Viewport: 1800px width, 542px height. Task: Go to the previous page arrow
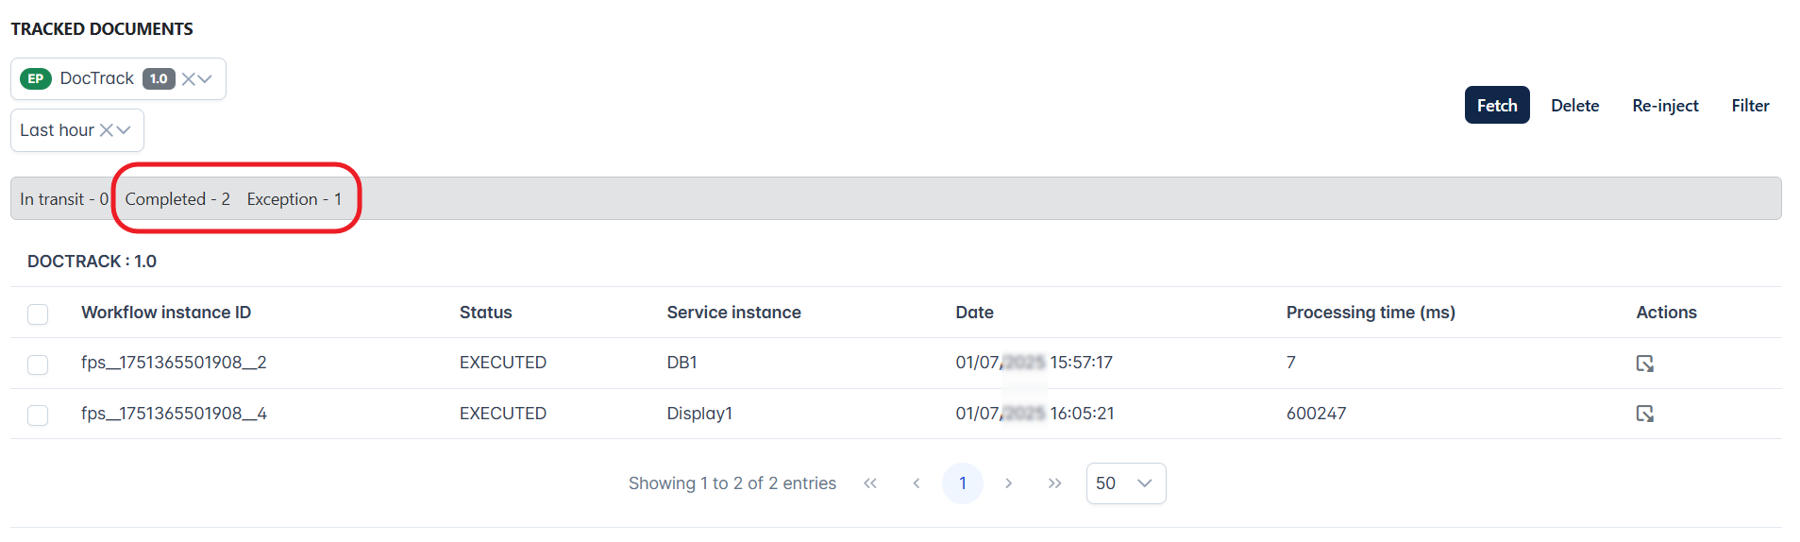pos(916,483)
